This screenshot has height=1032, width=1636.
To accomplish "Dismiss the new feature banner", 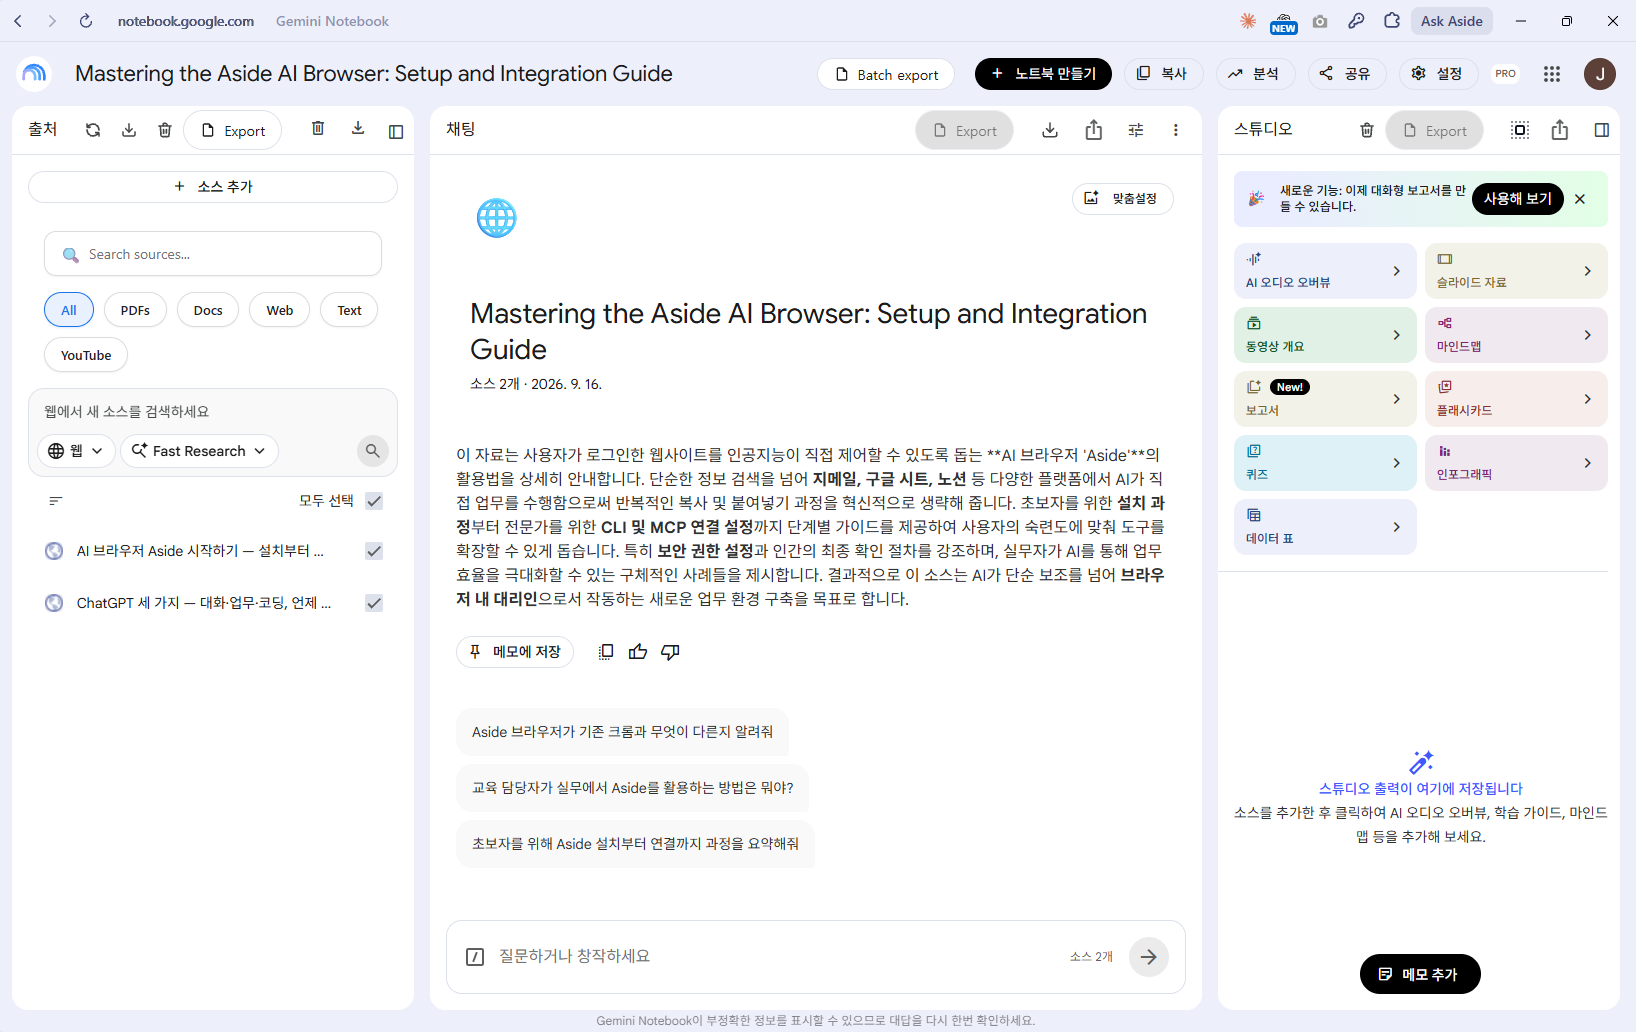I will point(1580,199).
